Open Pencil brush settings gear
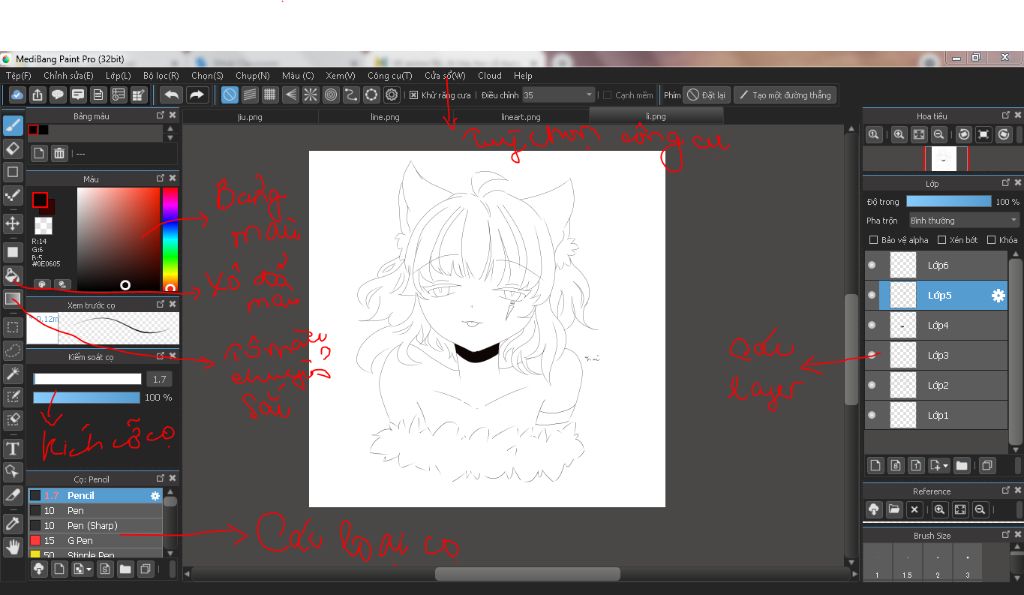 tap(155, 496)
